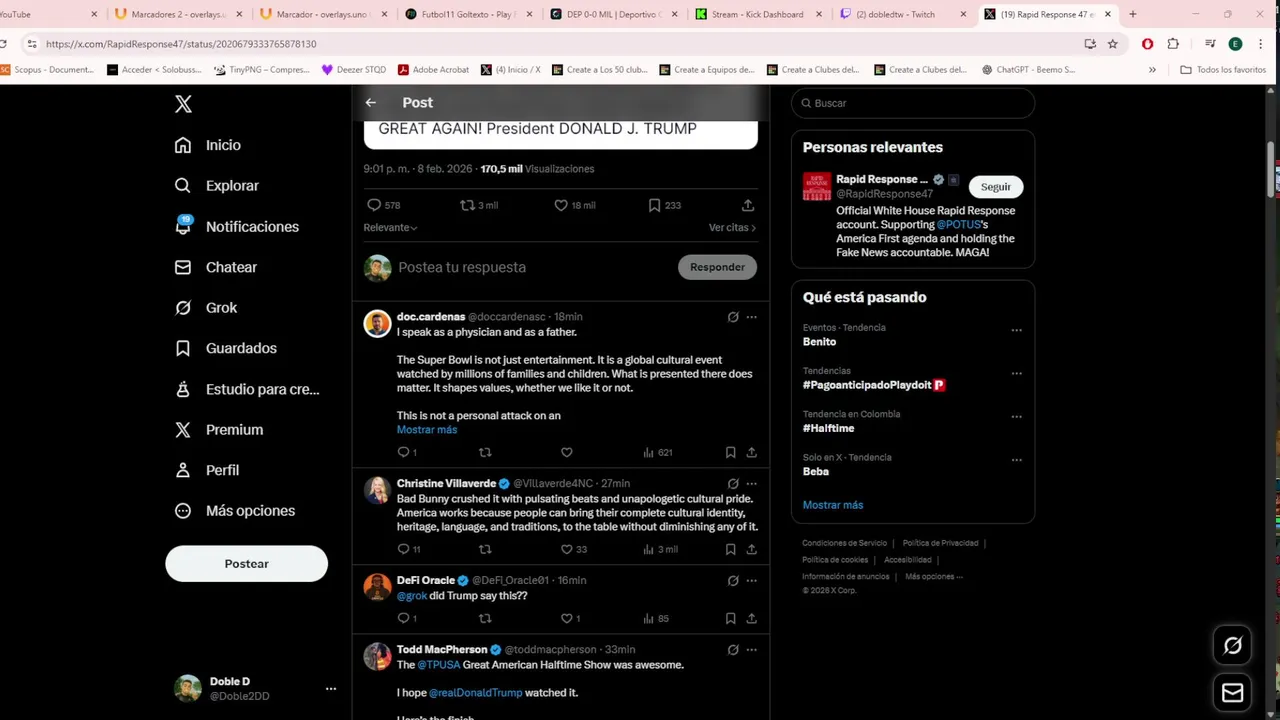Image resolution: width=1280 pixels, height=720 pixels.
Task: Click the Responder button
Action: tap(717, 267)
